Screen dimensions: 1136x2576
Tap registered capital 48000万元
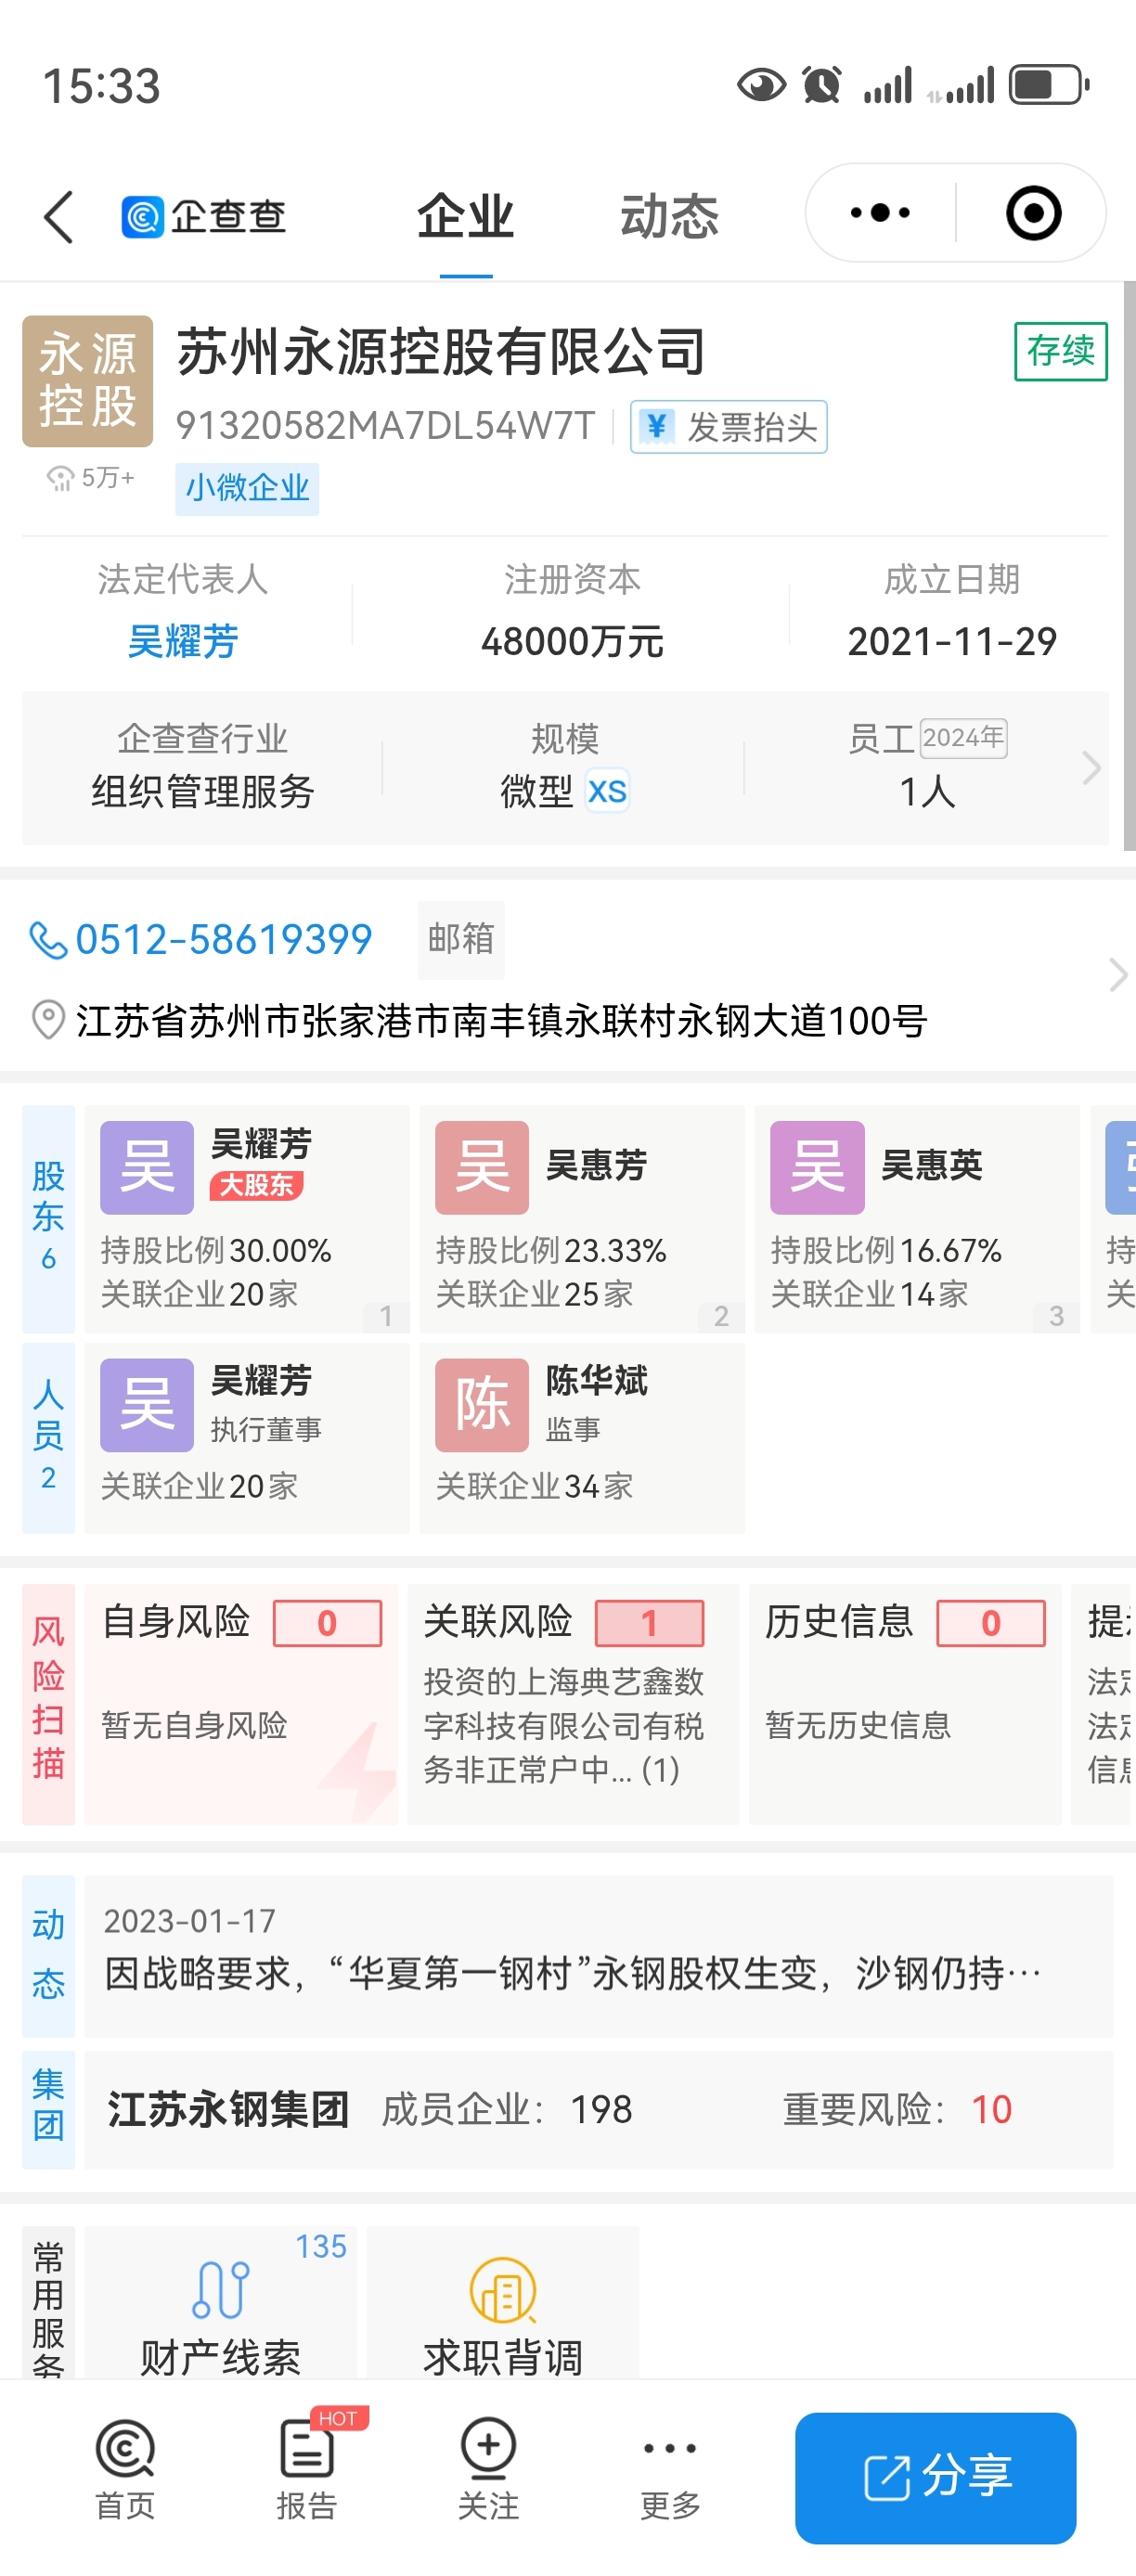pos(572,641)
